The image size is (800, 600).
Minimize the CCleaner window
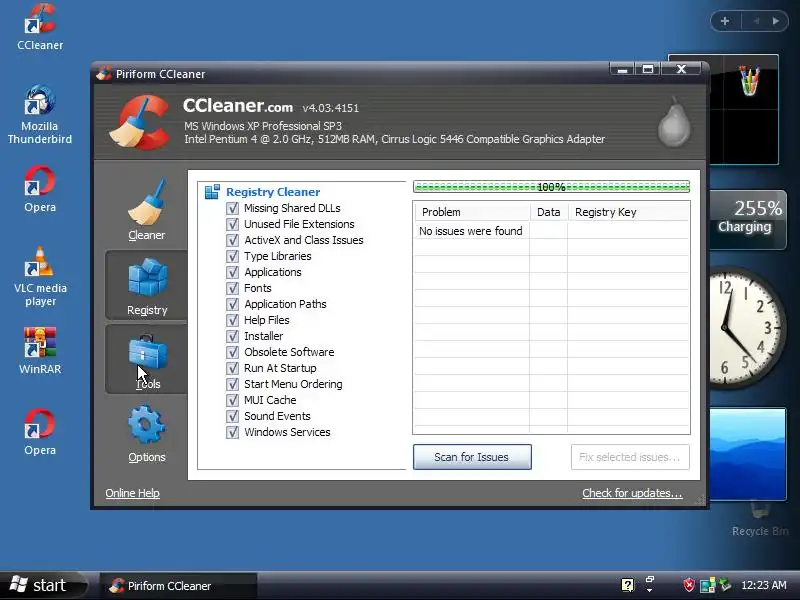coord(622,69)
